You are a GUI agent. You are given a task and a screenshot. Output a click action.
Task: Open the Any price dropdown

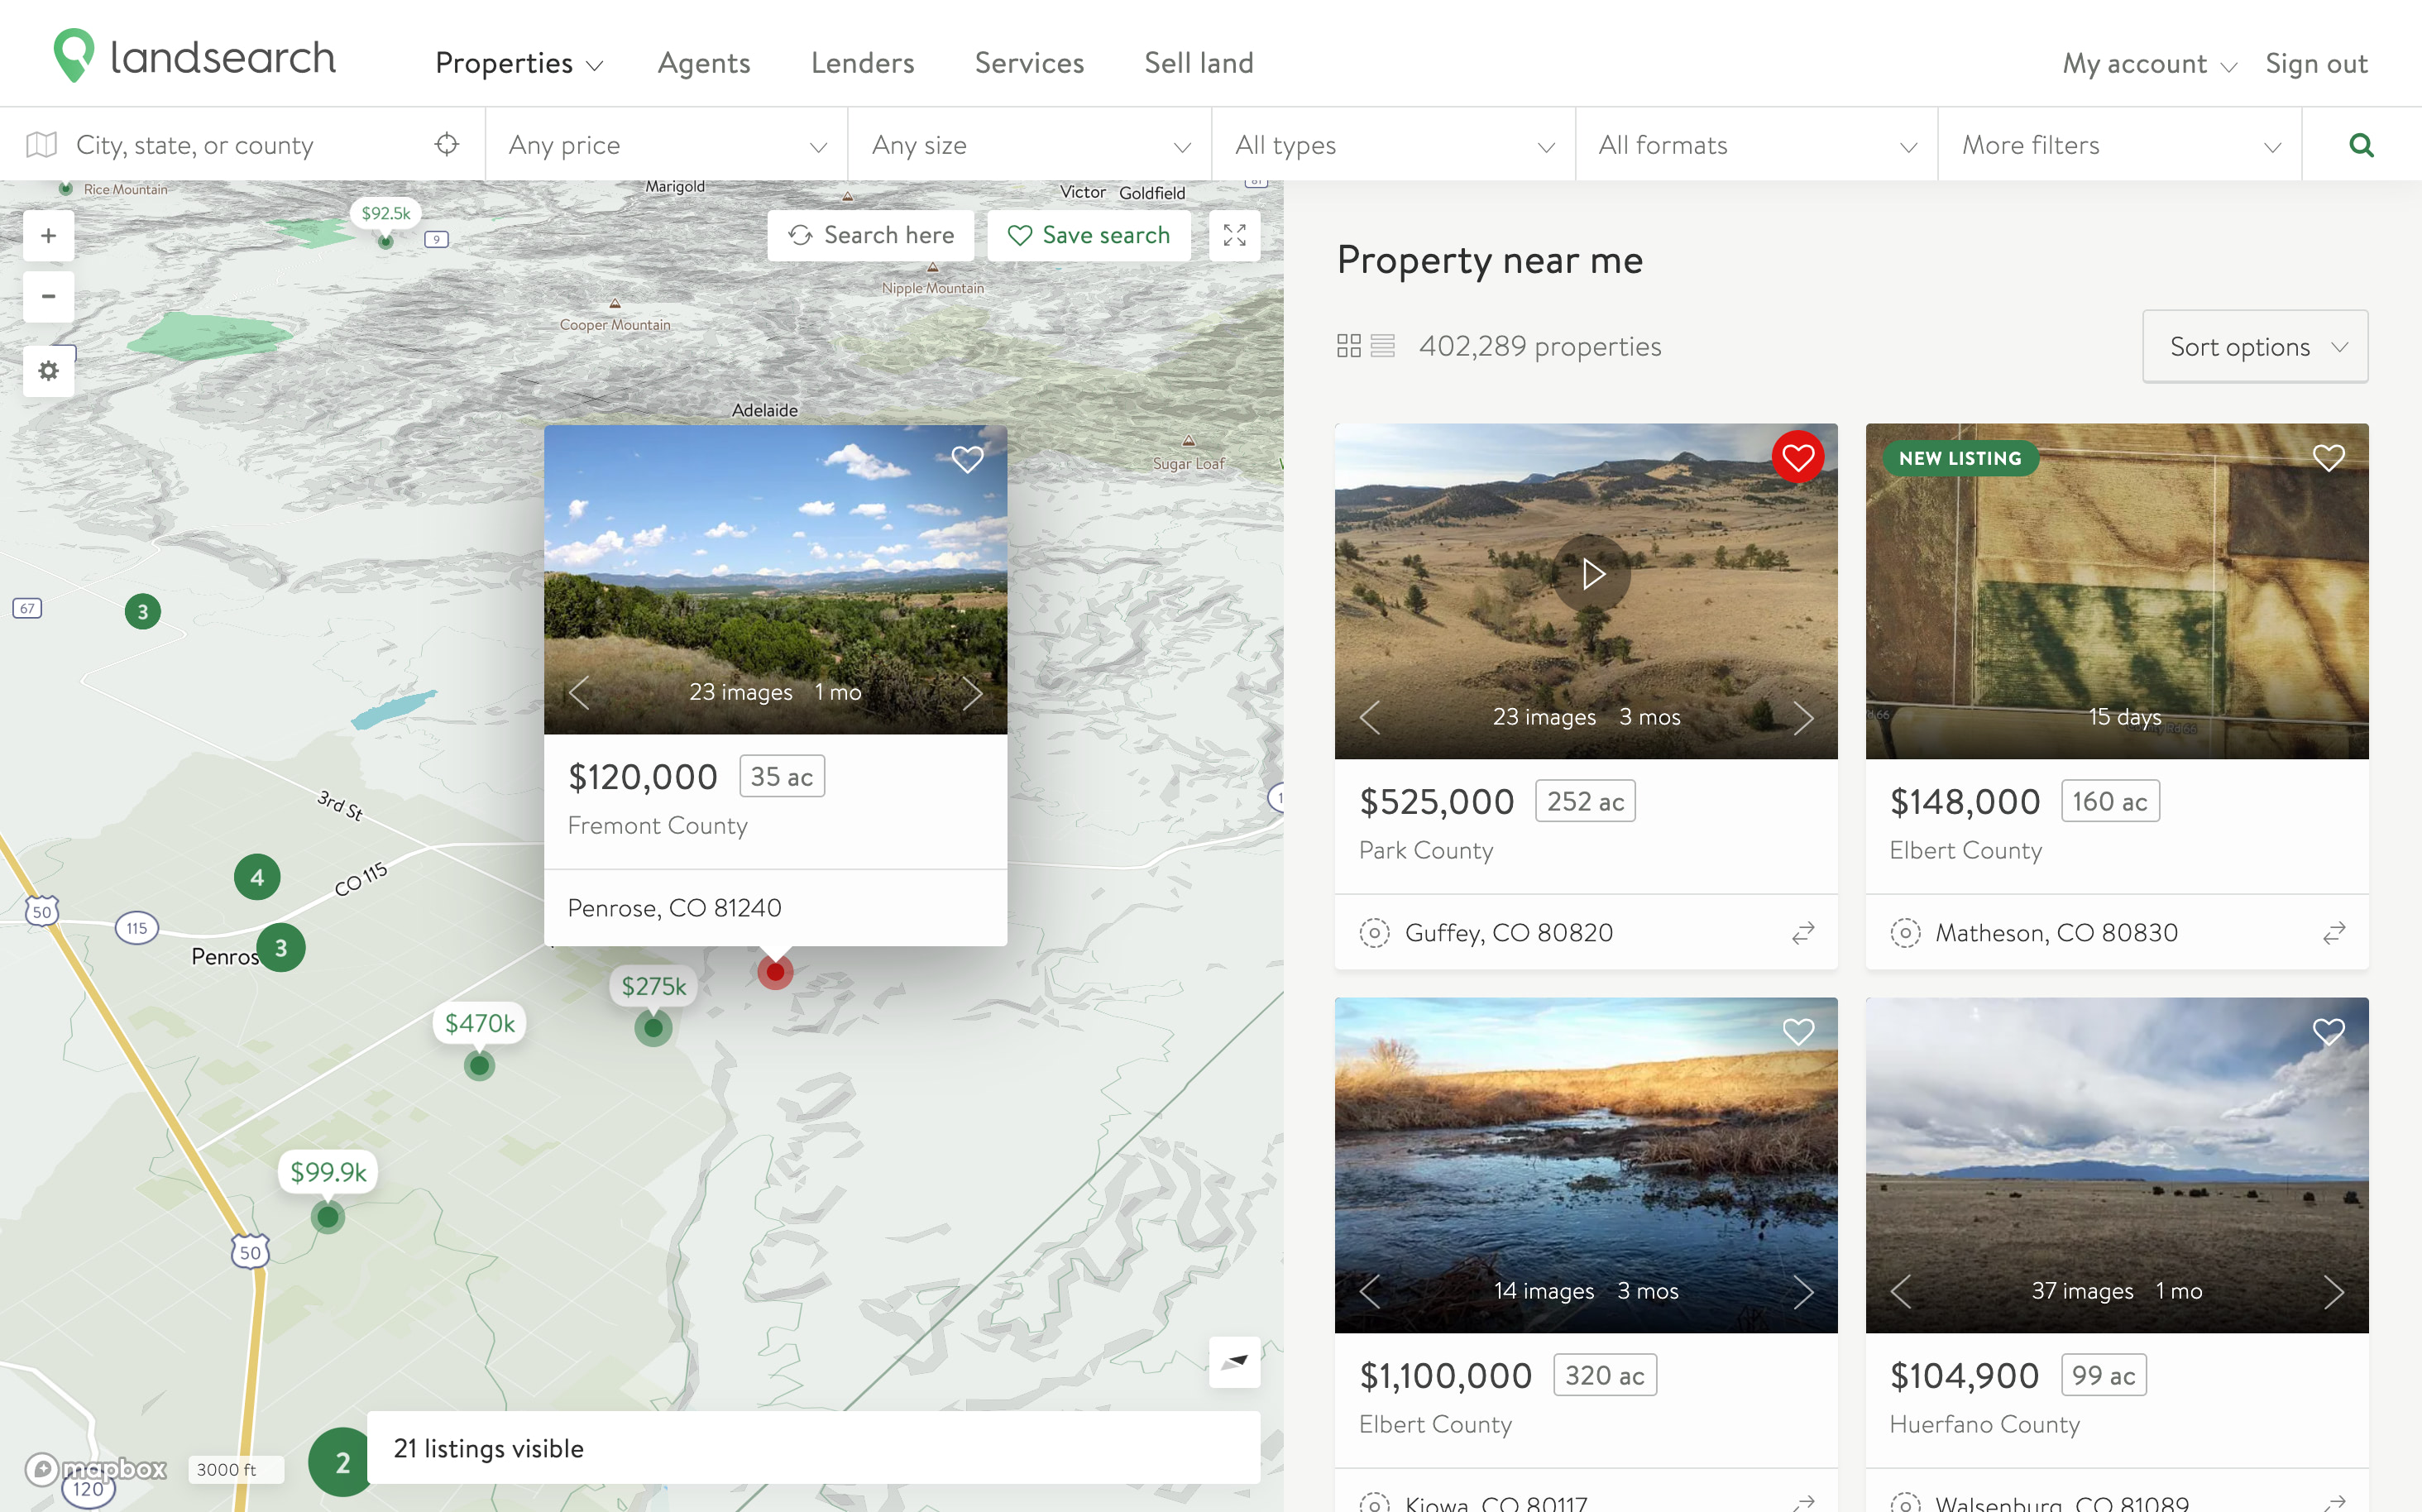666,145
